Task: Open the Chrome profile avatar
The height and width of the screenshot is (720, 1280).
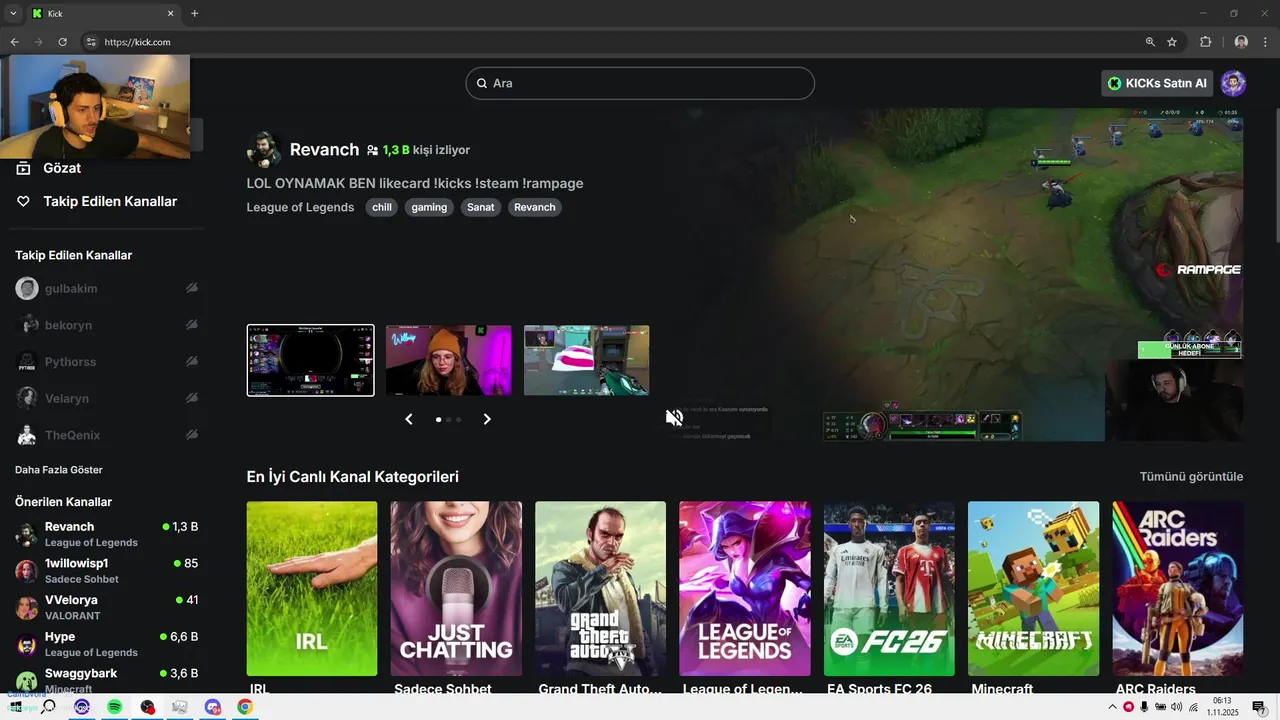Action: [x=1241, y=42]
